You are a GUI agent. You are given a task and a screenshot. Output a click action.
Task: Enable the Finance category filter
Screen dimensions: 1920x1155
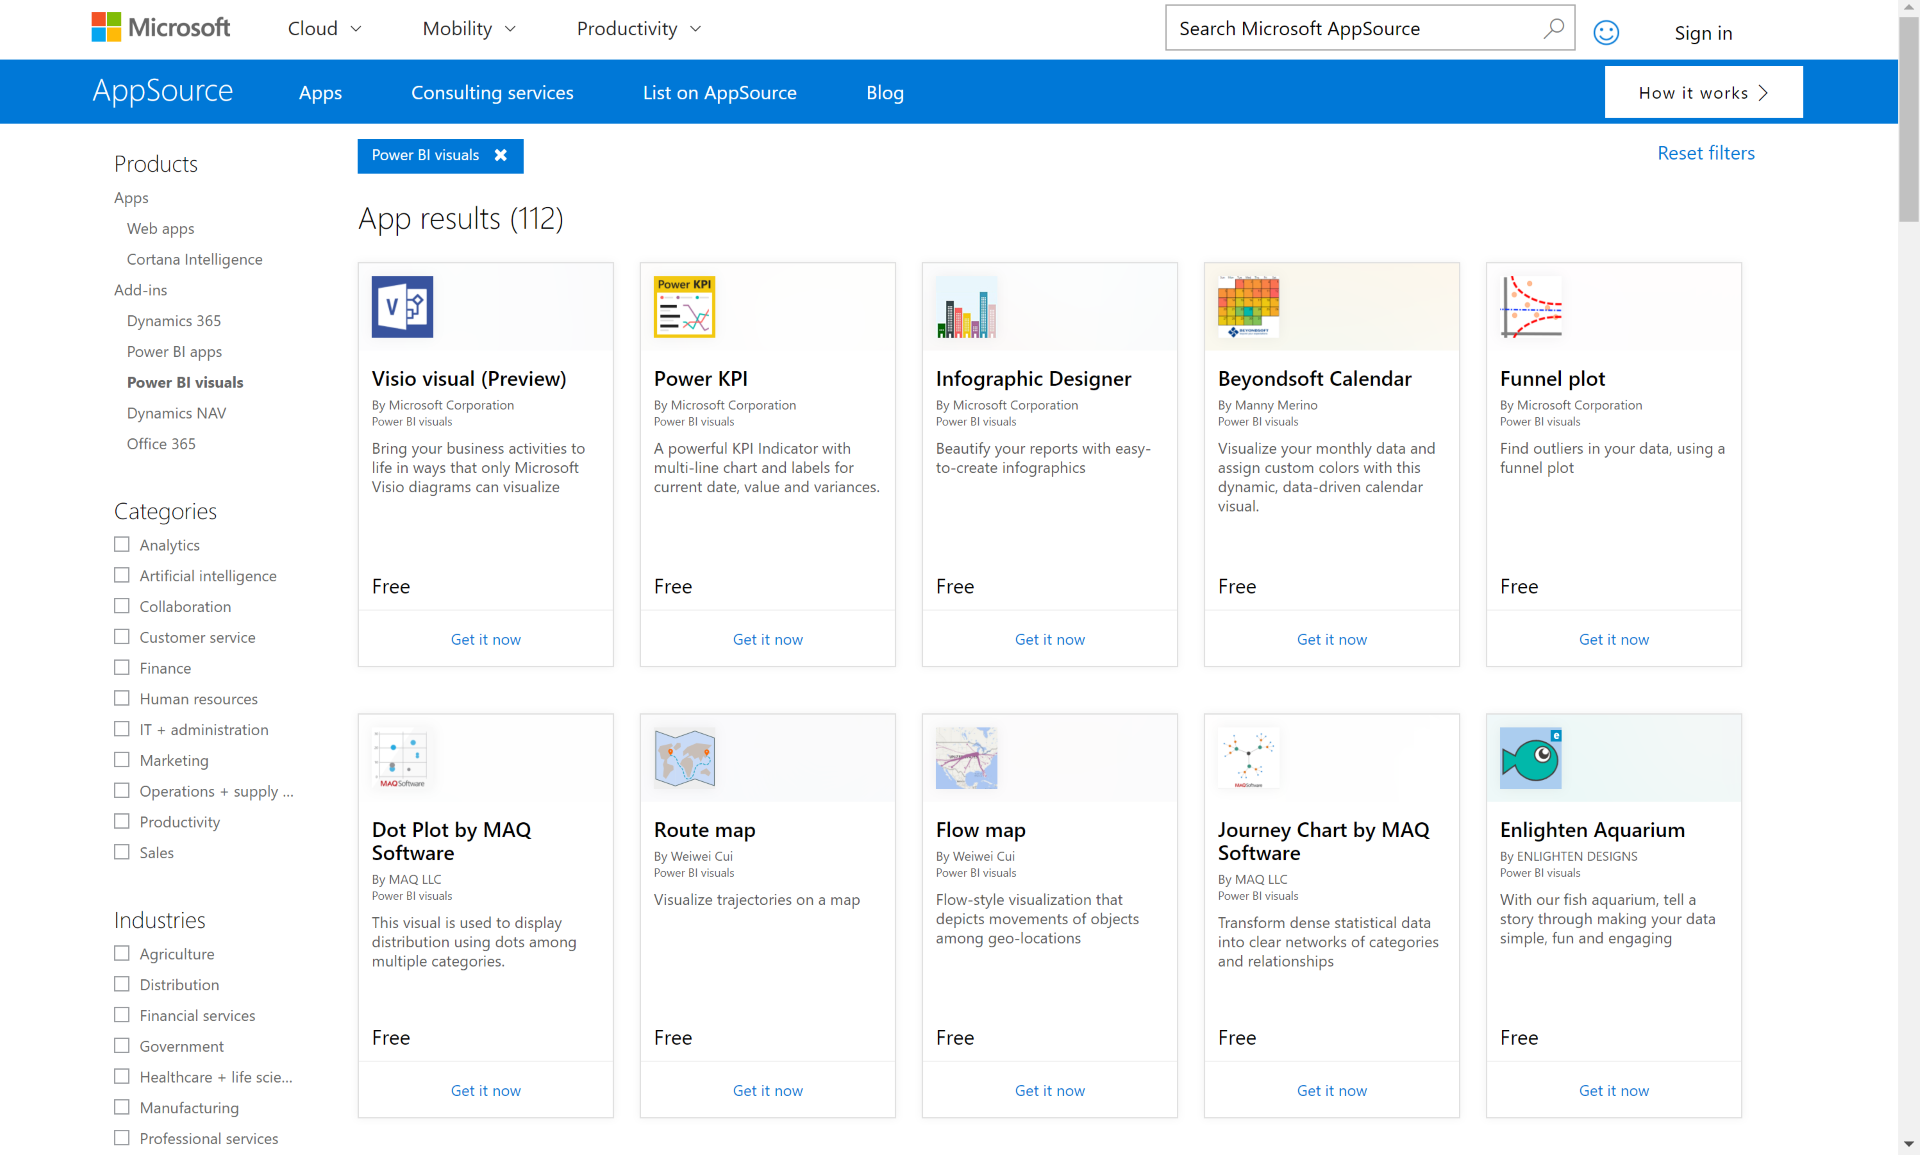click(x=122, y=668)
